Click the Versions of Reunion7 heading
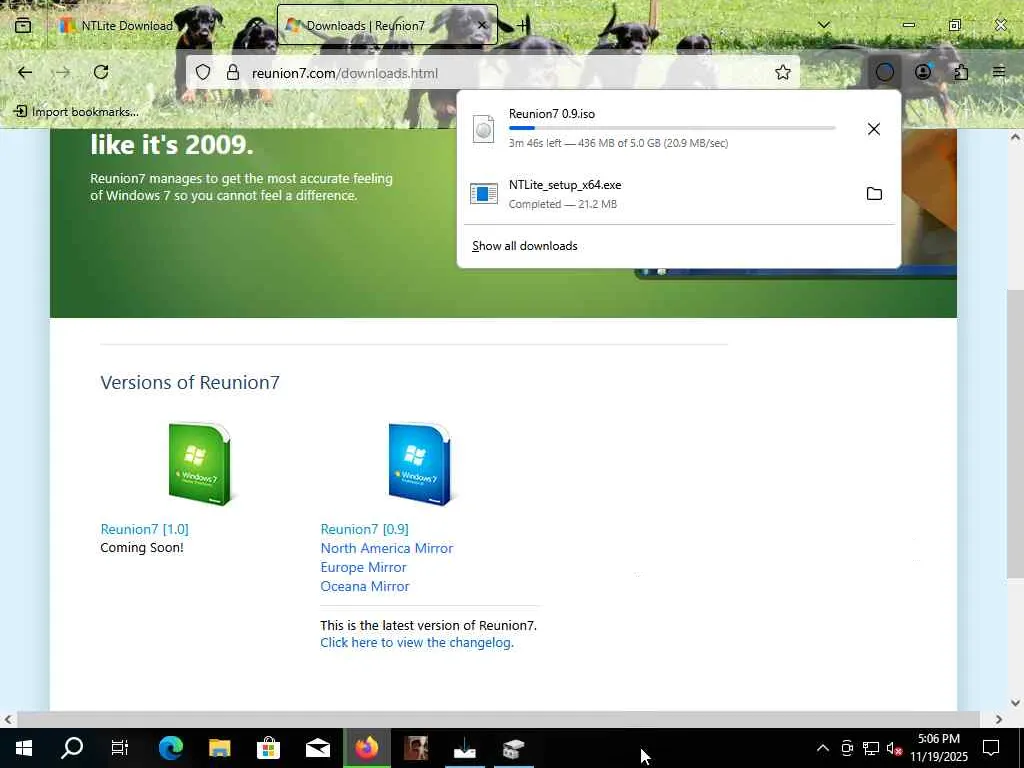Viewport: 1024px width, 768px height. 190,382
